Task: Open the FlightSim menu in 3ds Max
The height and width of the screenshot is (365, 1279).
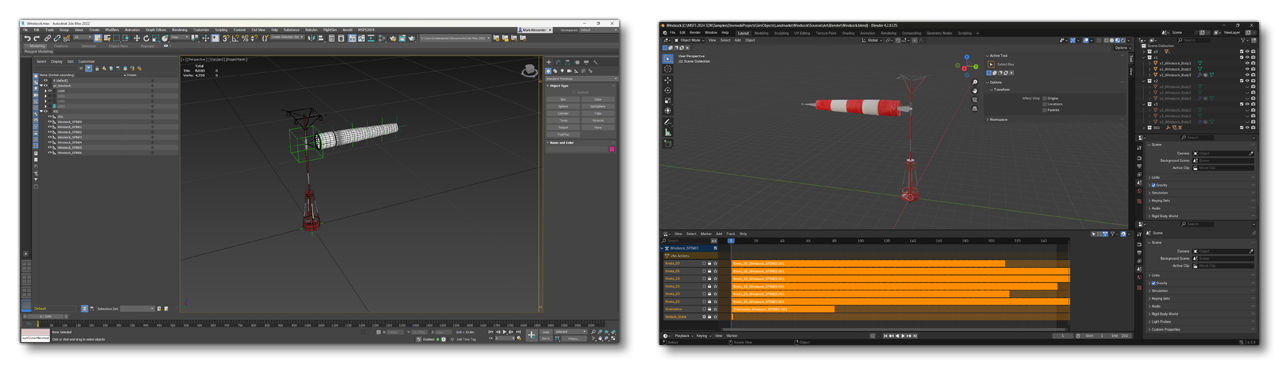Action: 330,30
